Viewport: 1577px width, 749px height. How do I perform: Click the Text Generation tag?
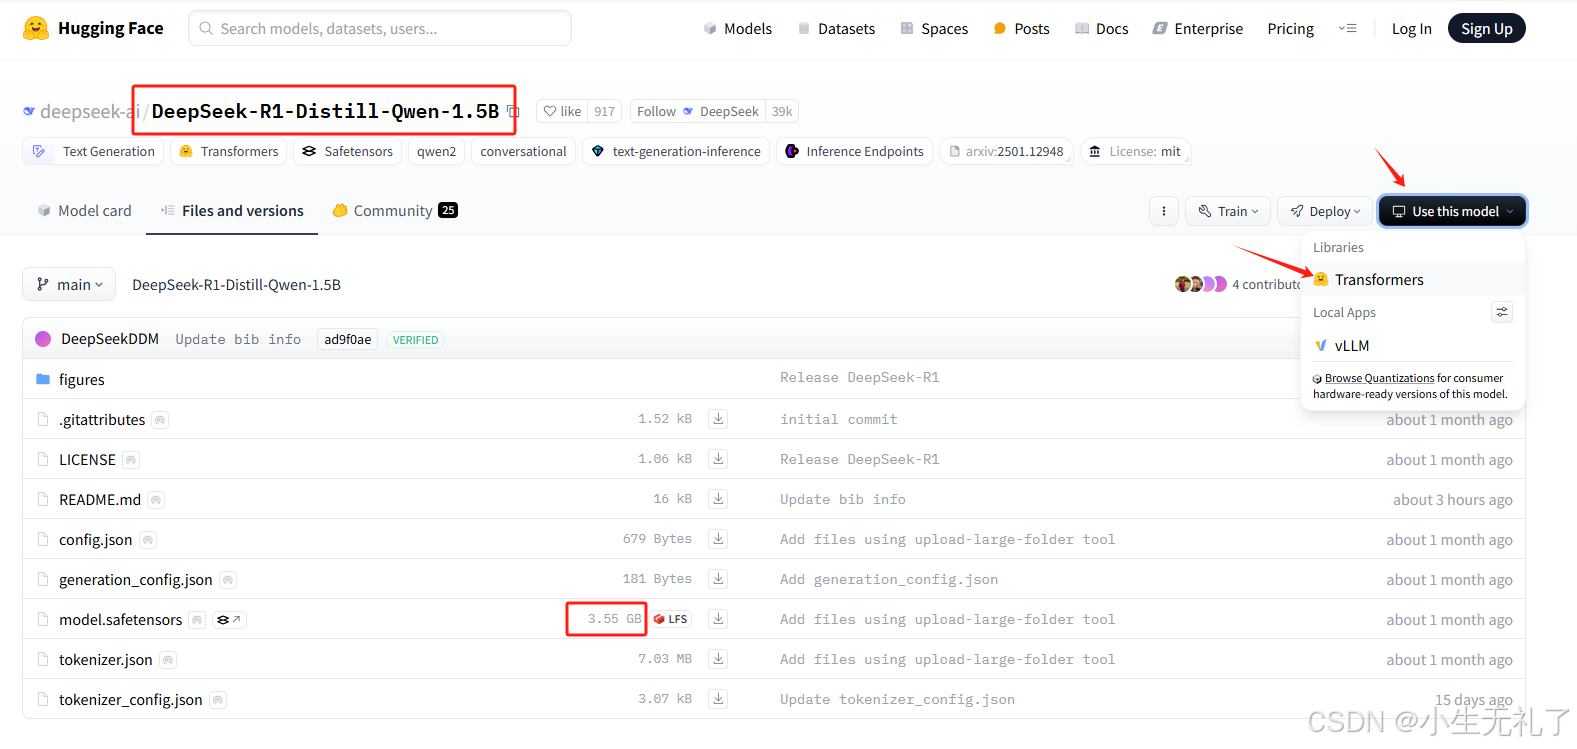(x=93, y=151)
